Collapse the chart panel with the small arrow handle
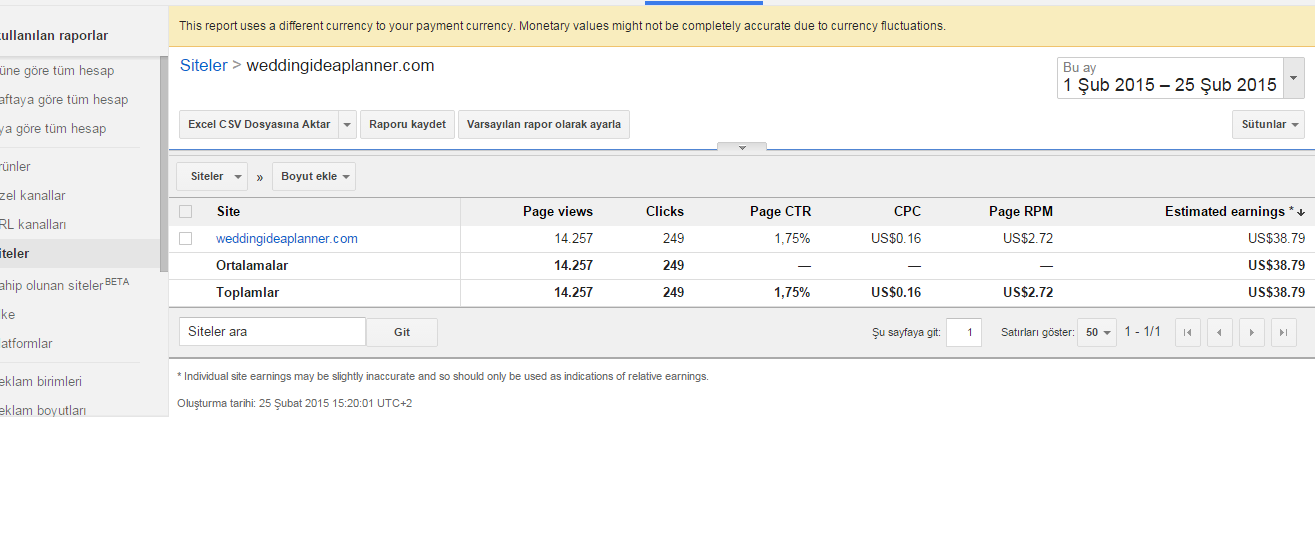The image size is (1315, 540). (742, 147)
